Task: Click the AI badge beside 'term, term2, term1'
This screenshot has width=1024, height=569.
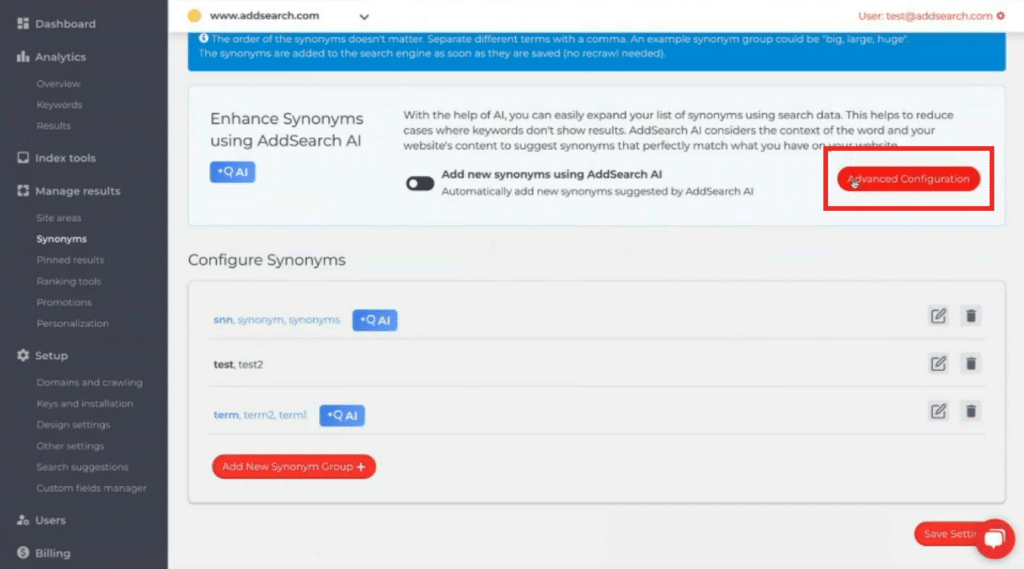Action: 342,415
